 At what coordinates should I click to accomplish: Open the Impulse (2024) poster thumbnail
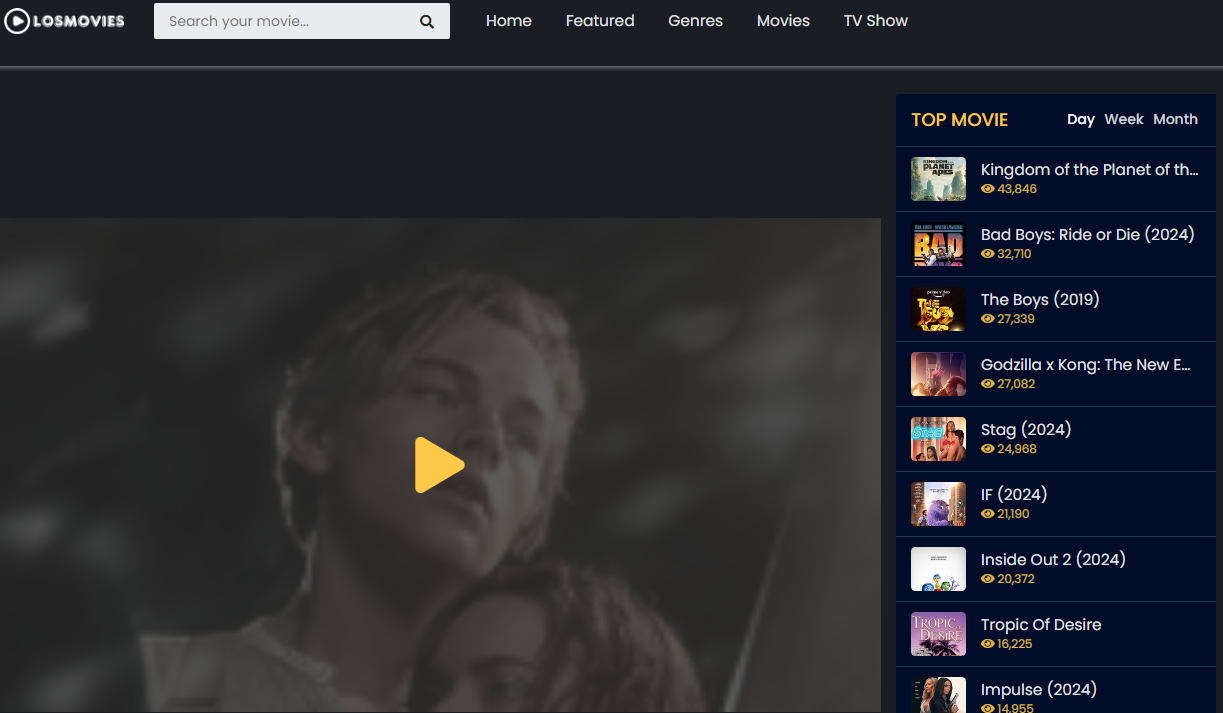tap(938, 695)
